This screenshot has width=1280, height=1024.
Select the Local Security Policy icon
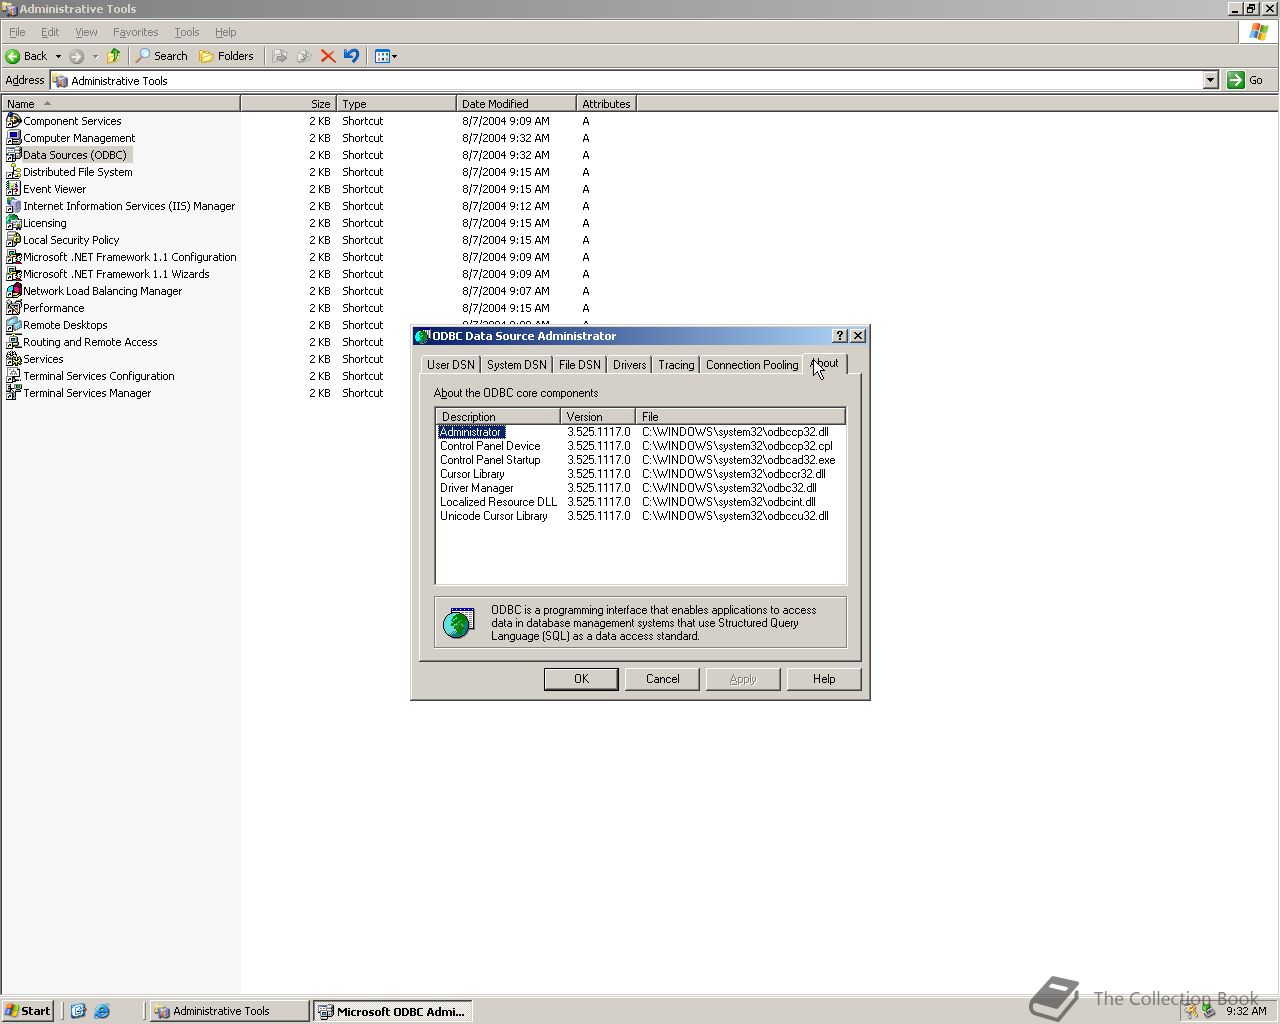13,240
